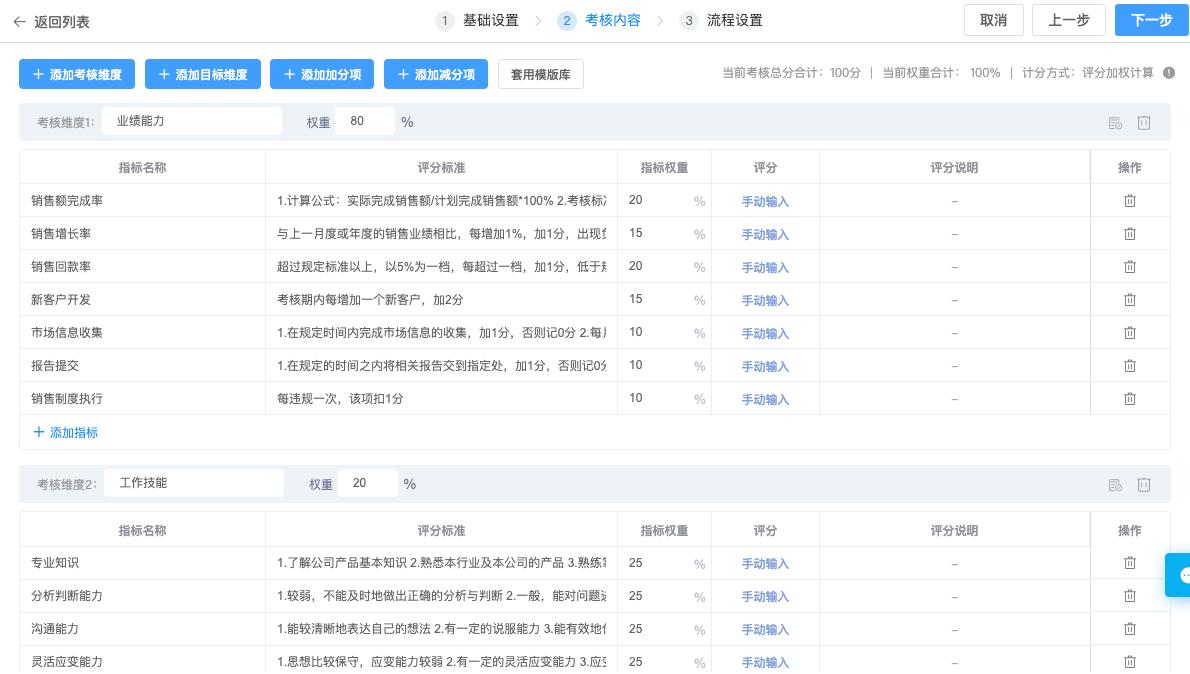Viewport: 1190px width, 674px height.
Task: Delete the 销售增长率 indicator row
Action: click(x=1129, y=234)
